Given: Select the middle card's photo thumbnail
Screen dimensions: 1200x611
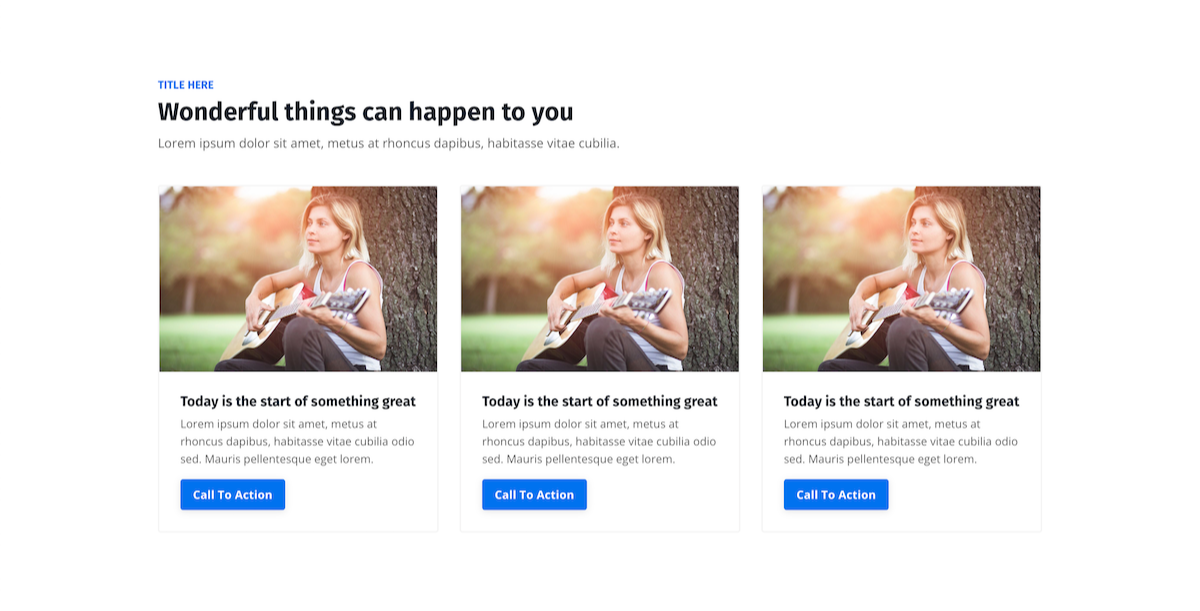Looking at the screenshot, I should coord(600,278).
